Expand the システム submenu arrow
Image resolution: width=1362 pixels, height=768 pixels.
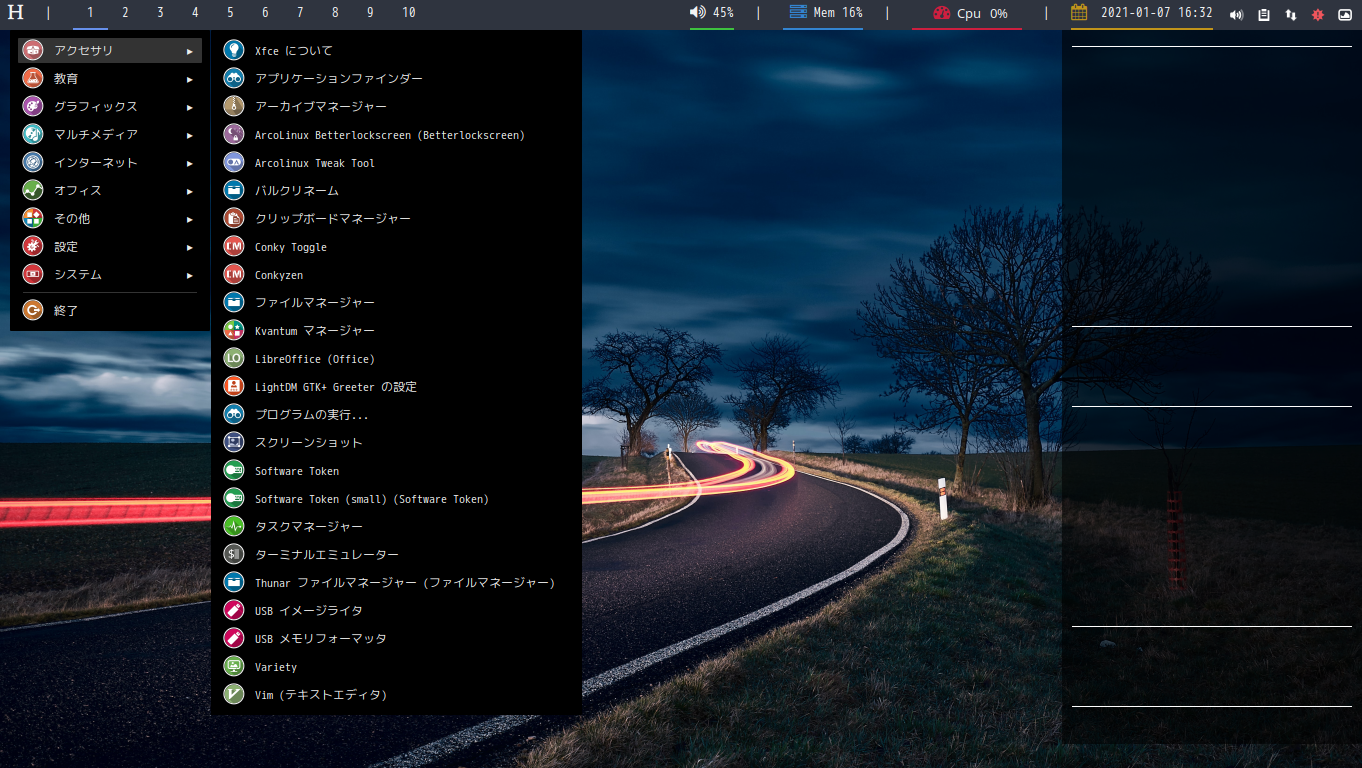coord(190,275)
